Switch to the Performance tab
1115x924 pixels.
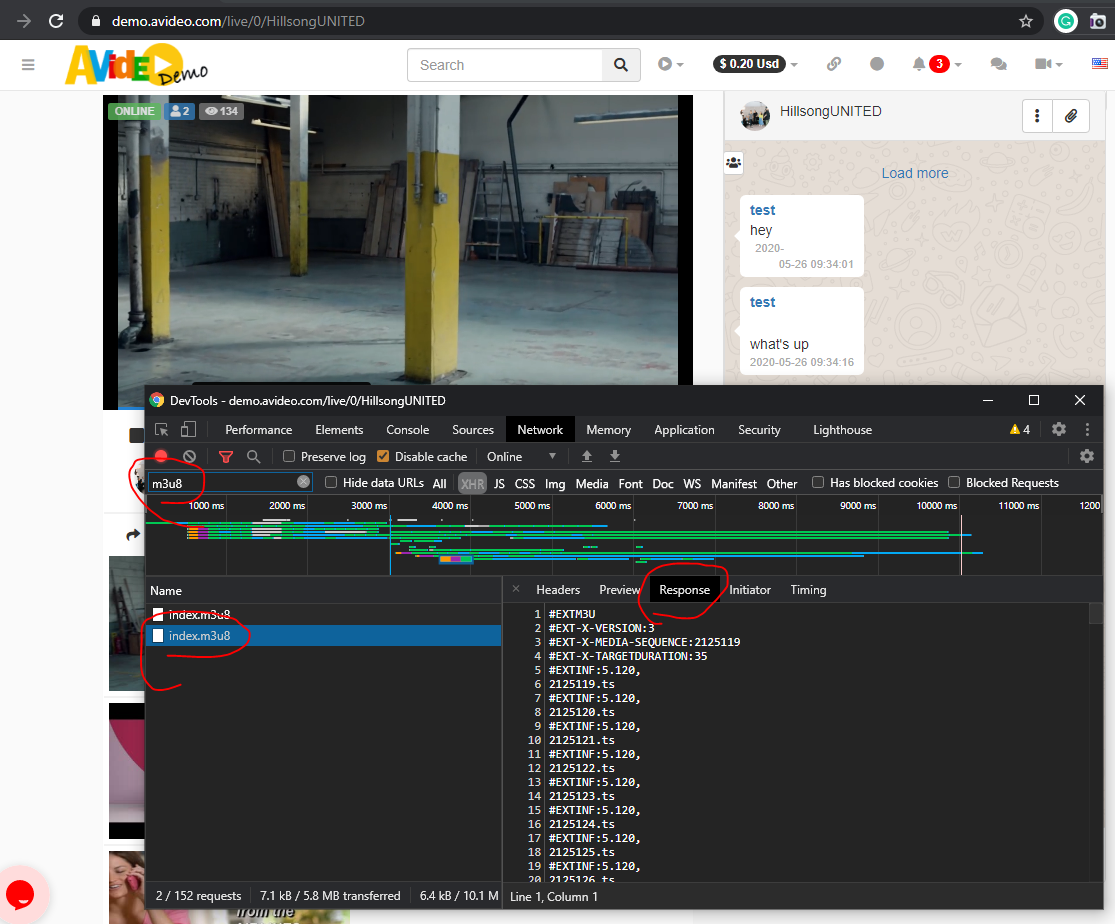(x=259, y=430)
